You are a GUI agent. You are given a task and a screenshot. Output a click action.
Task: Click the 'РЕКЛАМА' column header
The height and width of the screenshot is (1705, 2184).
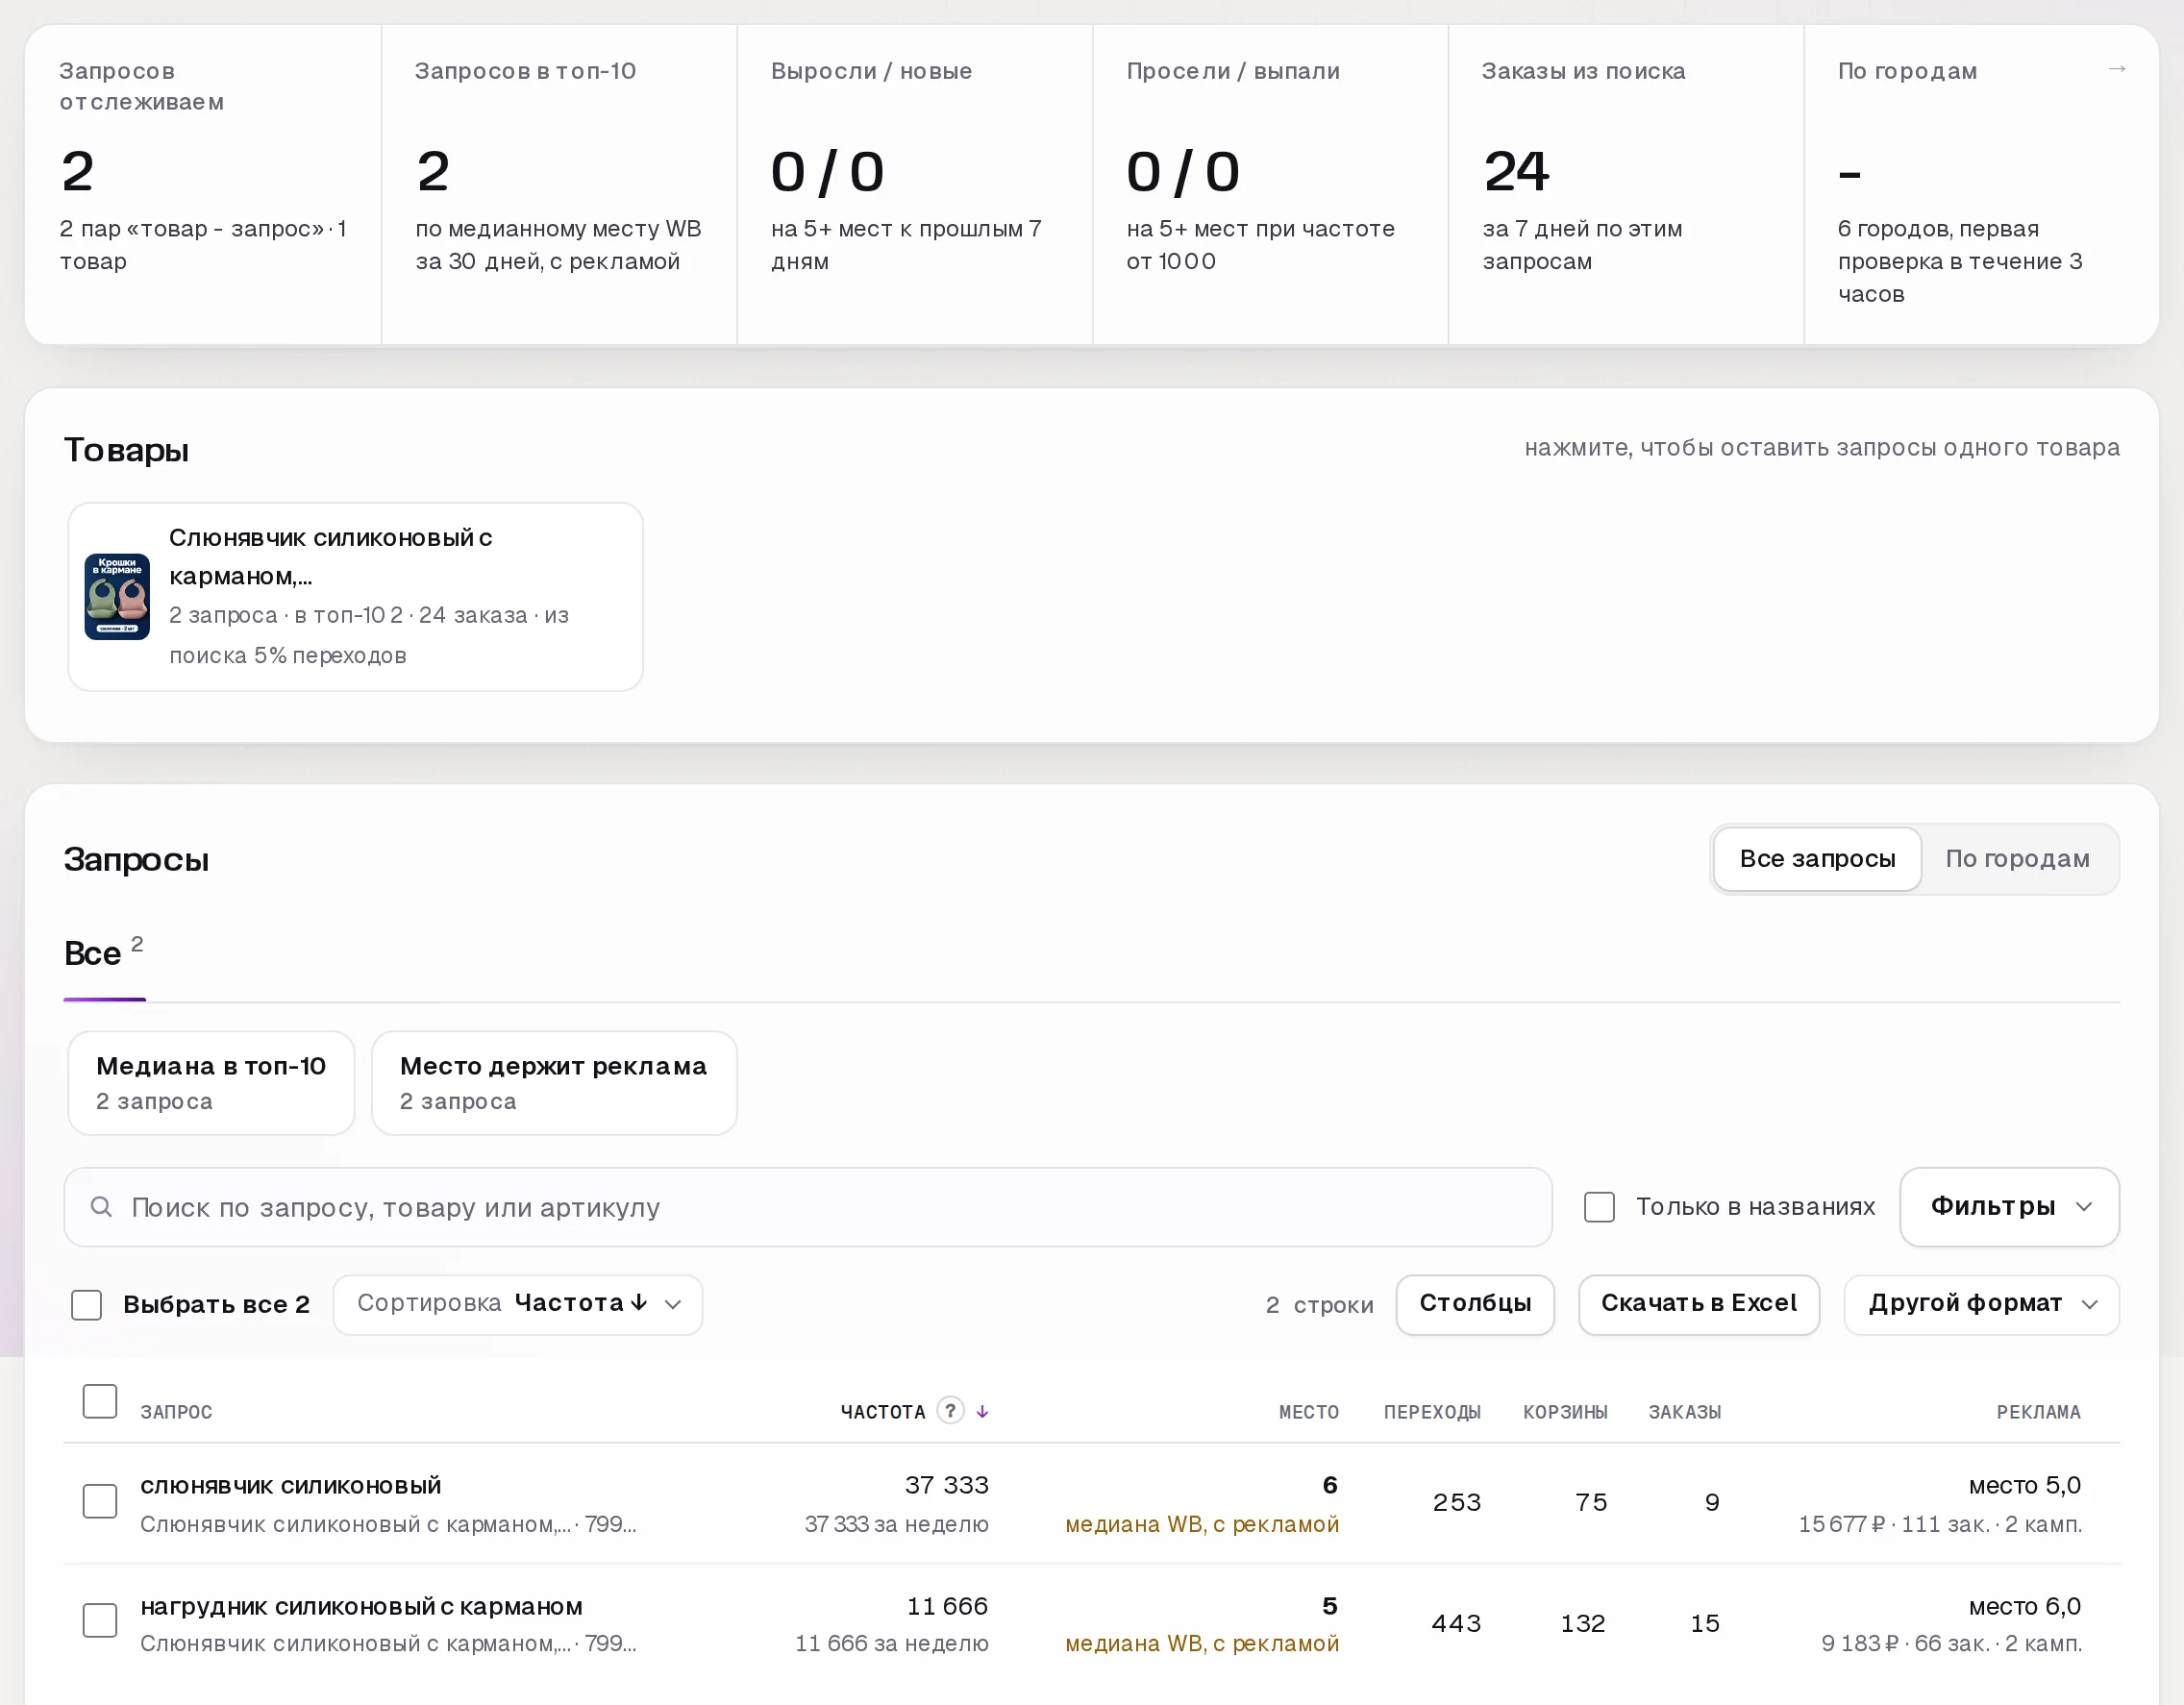tap(2038, 1412)
